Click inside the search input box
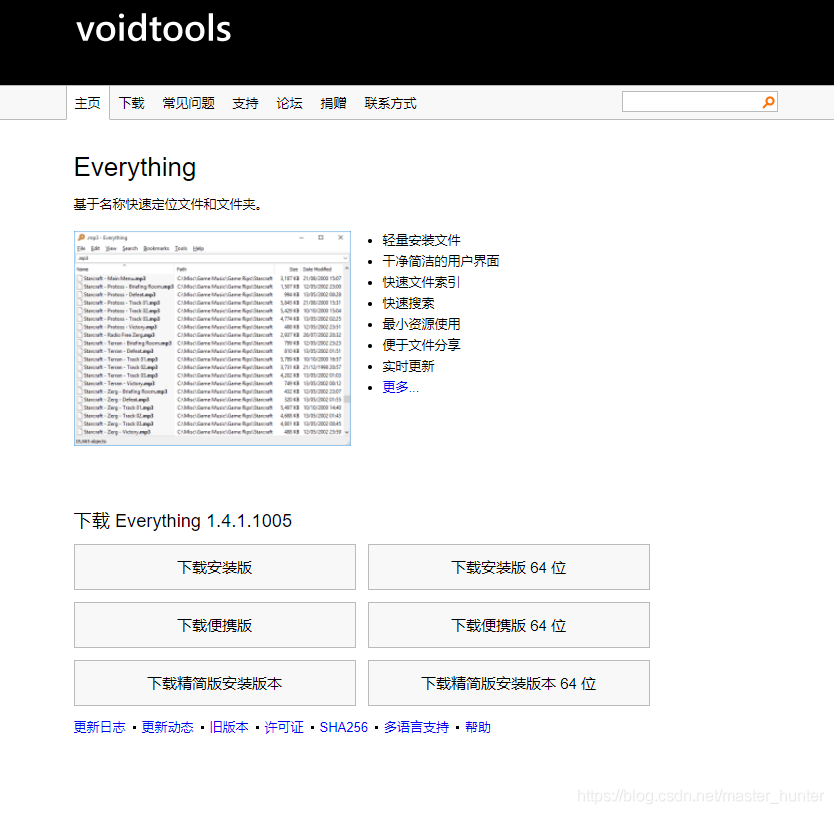The width and height of the screenshot is (834, 814). click(x=690, y=101)
